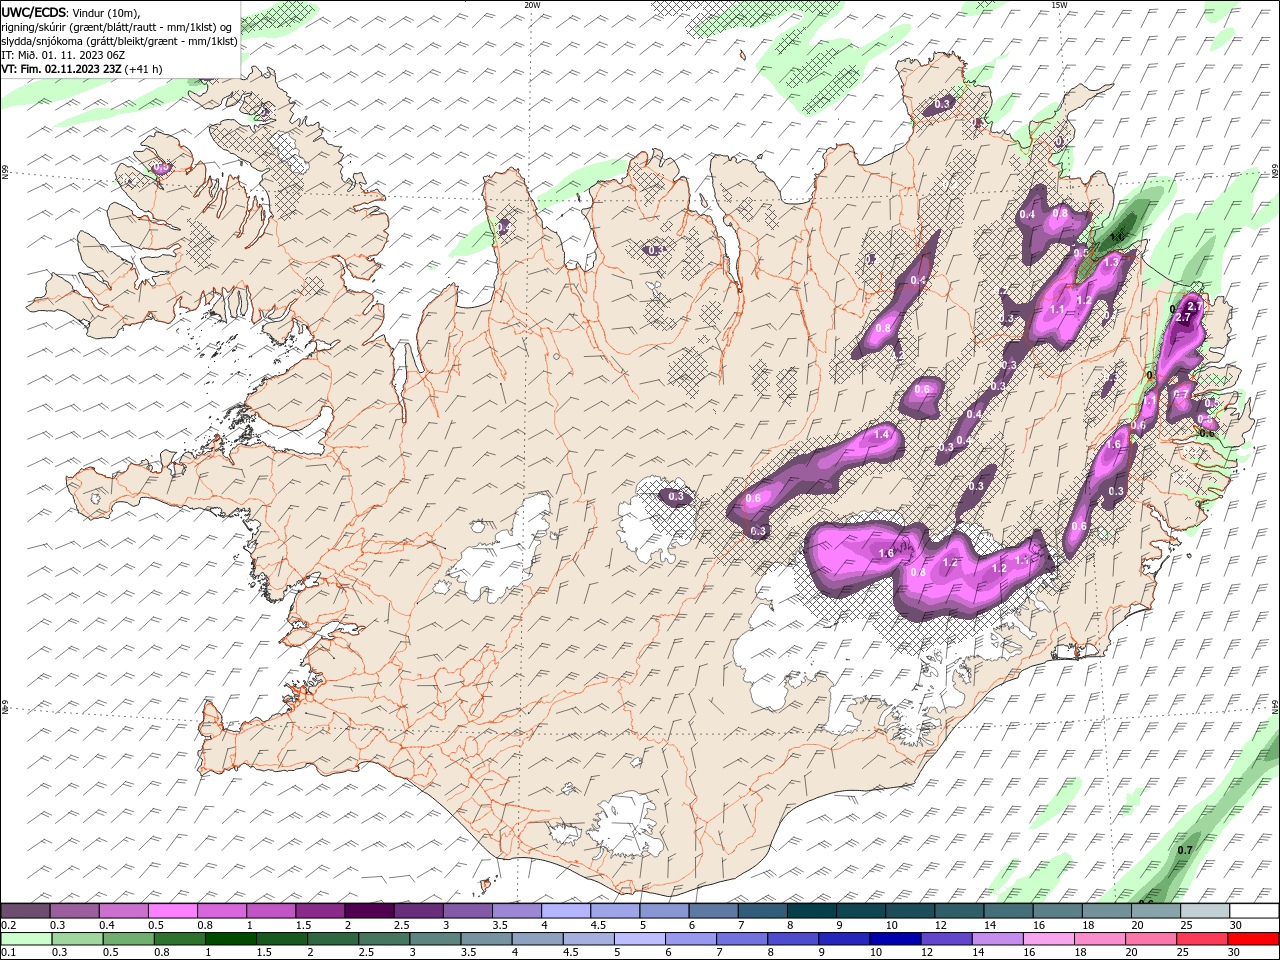Screen dimensions: 1280x960
Task: Click the crimson 25 swatch in lower legend row
Action: (x=1202, y=939)
